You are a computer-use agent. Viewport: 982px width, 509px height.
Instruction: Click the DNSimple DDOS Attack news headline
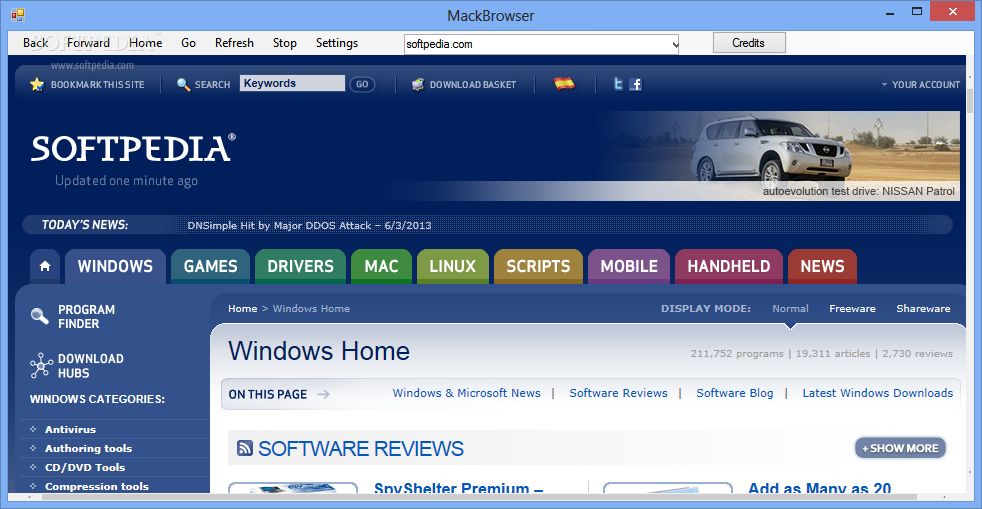pyautogui.click(x=309, y=225)
